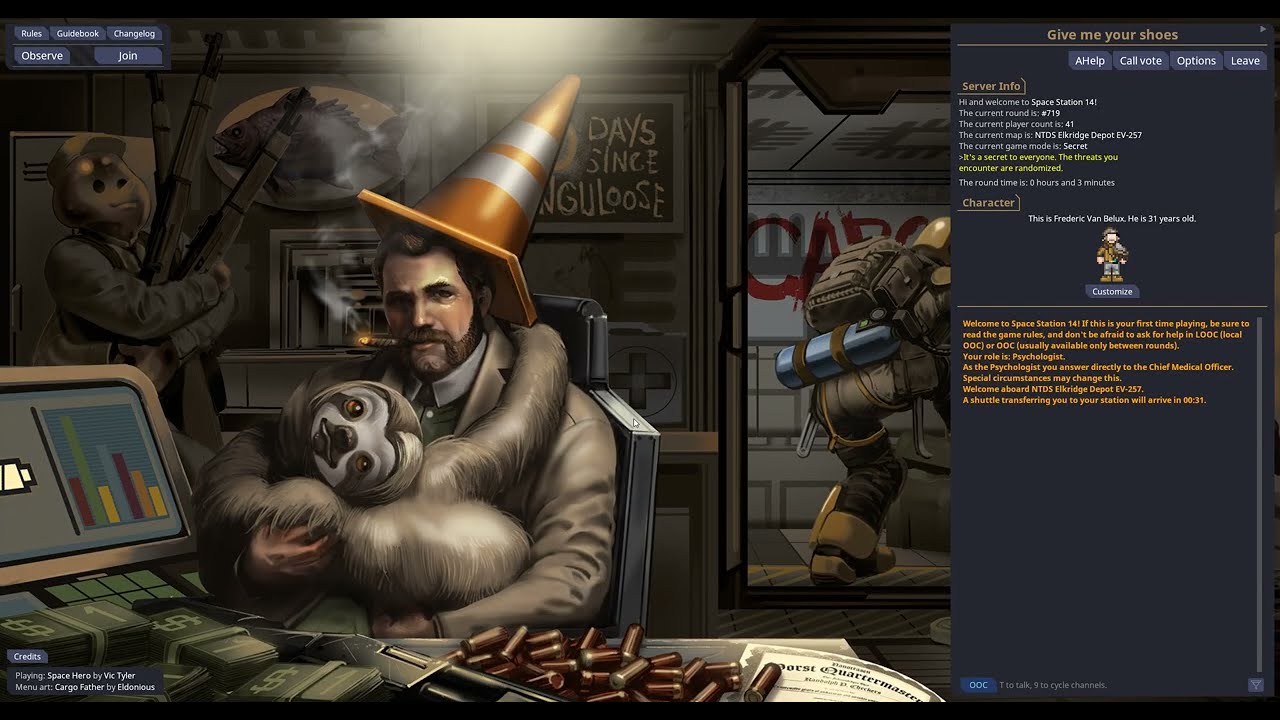The image size is (1280, 720).
Task: Click the chat log scrollbar
Action: coord(1259,495)
